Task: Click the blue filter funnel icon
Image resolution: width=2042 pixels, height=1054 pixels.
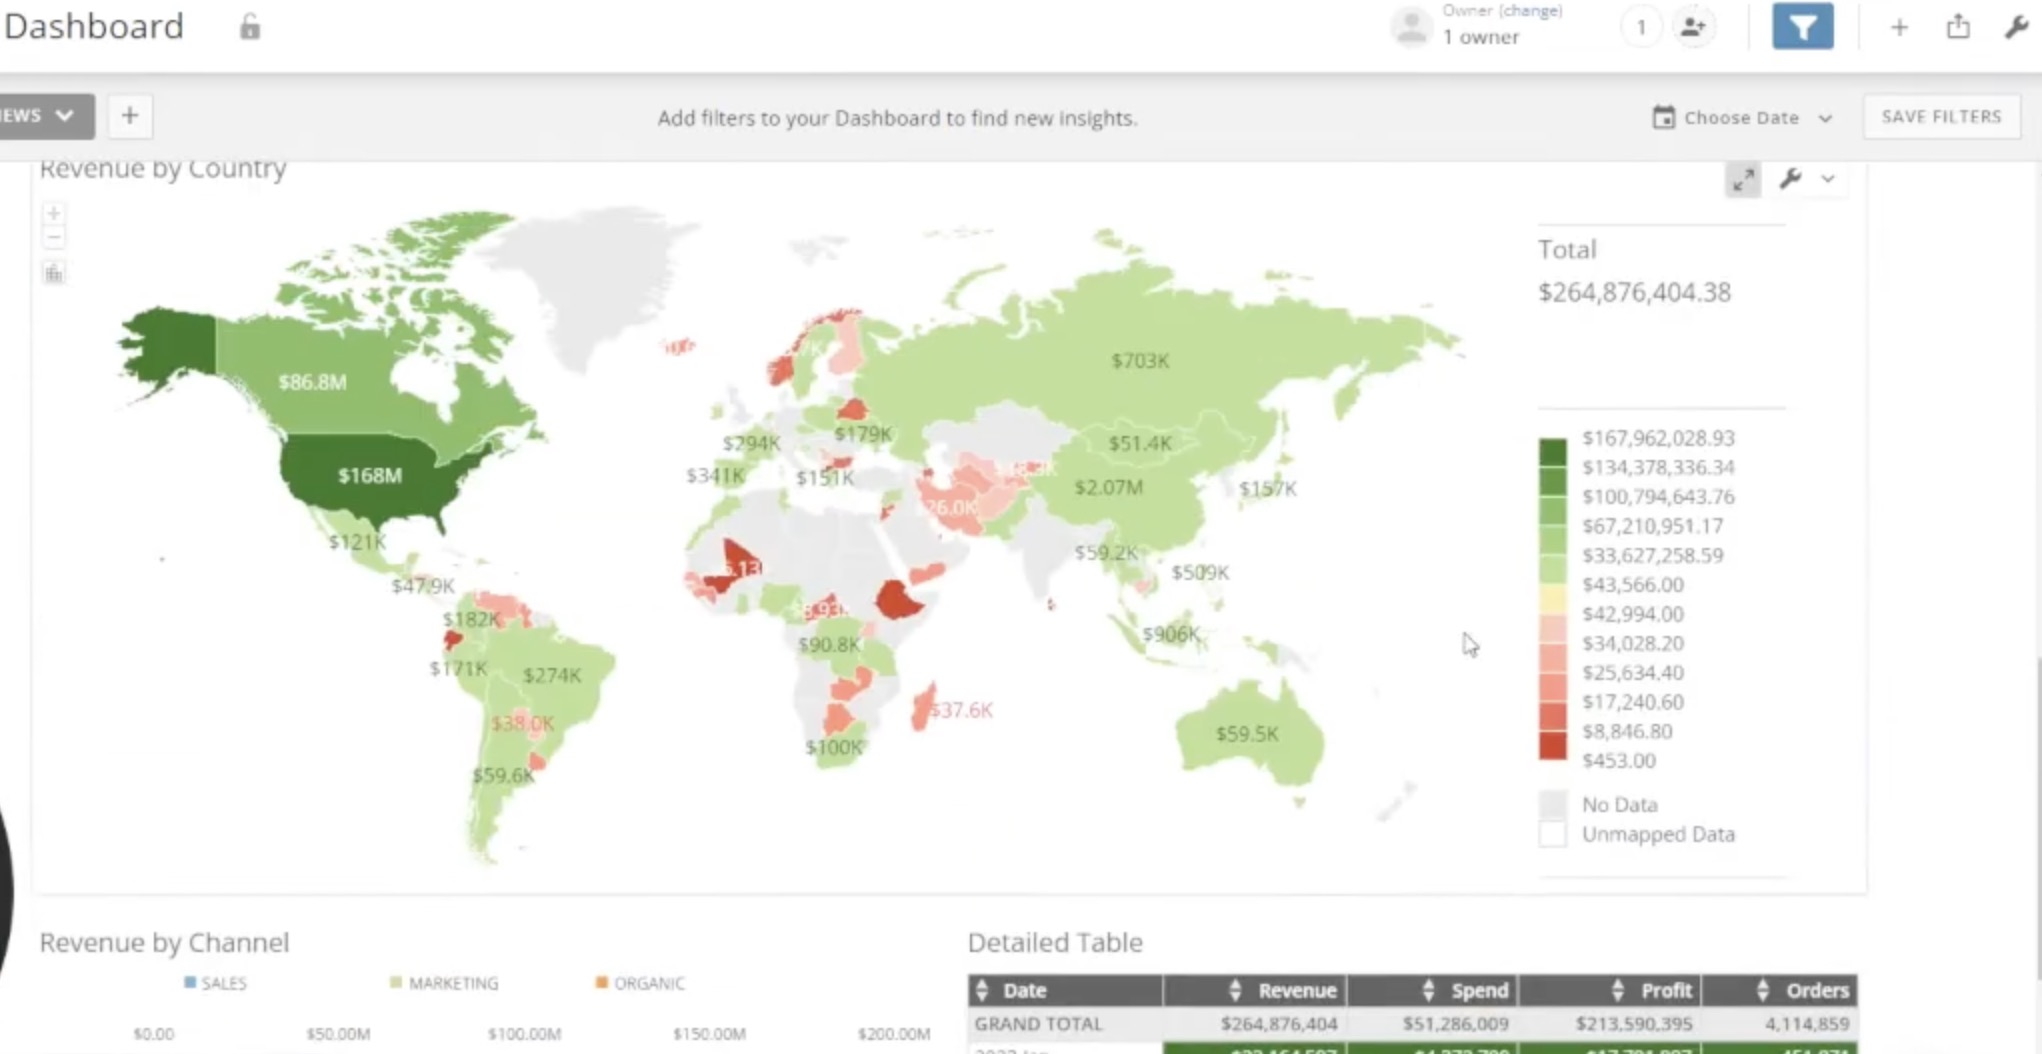Action: [1802, 27]
